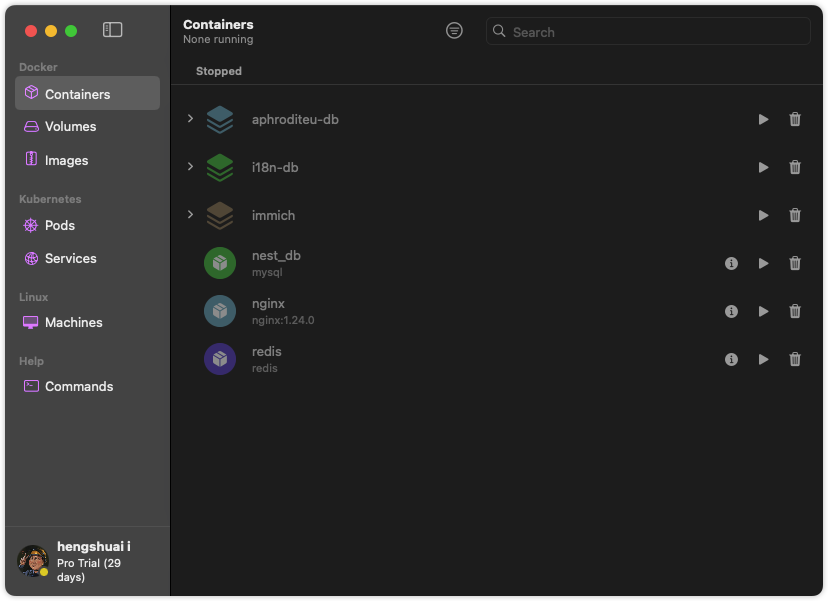Start the nginx container
Viewport: 828px width, 601px height.
coord(763,312)
